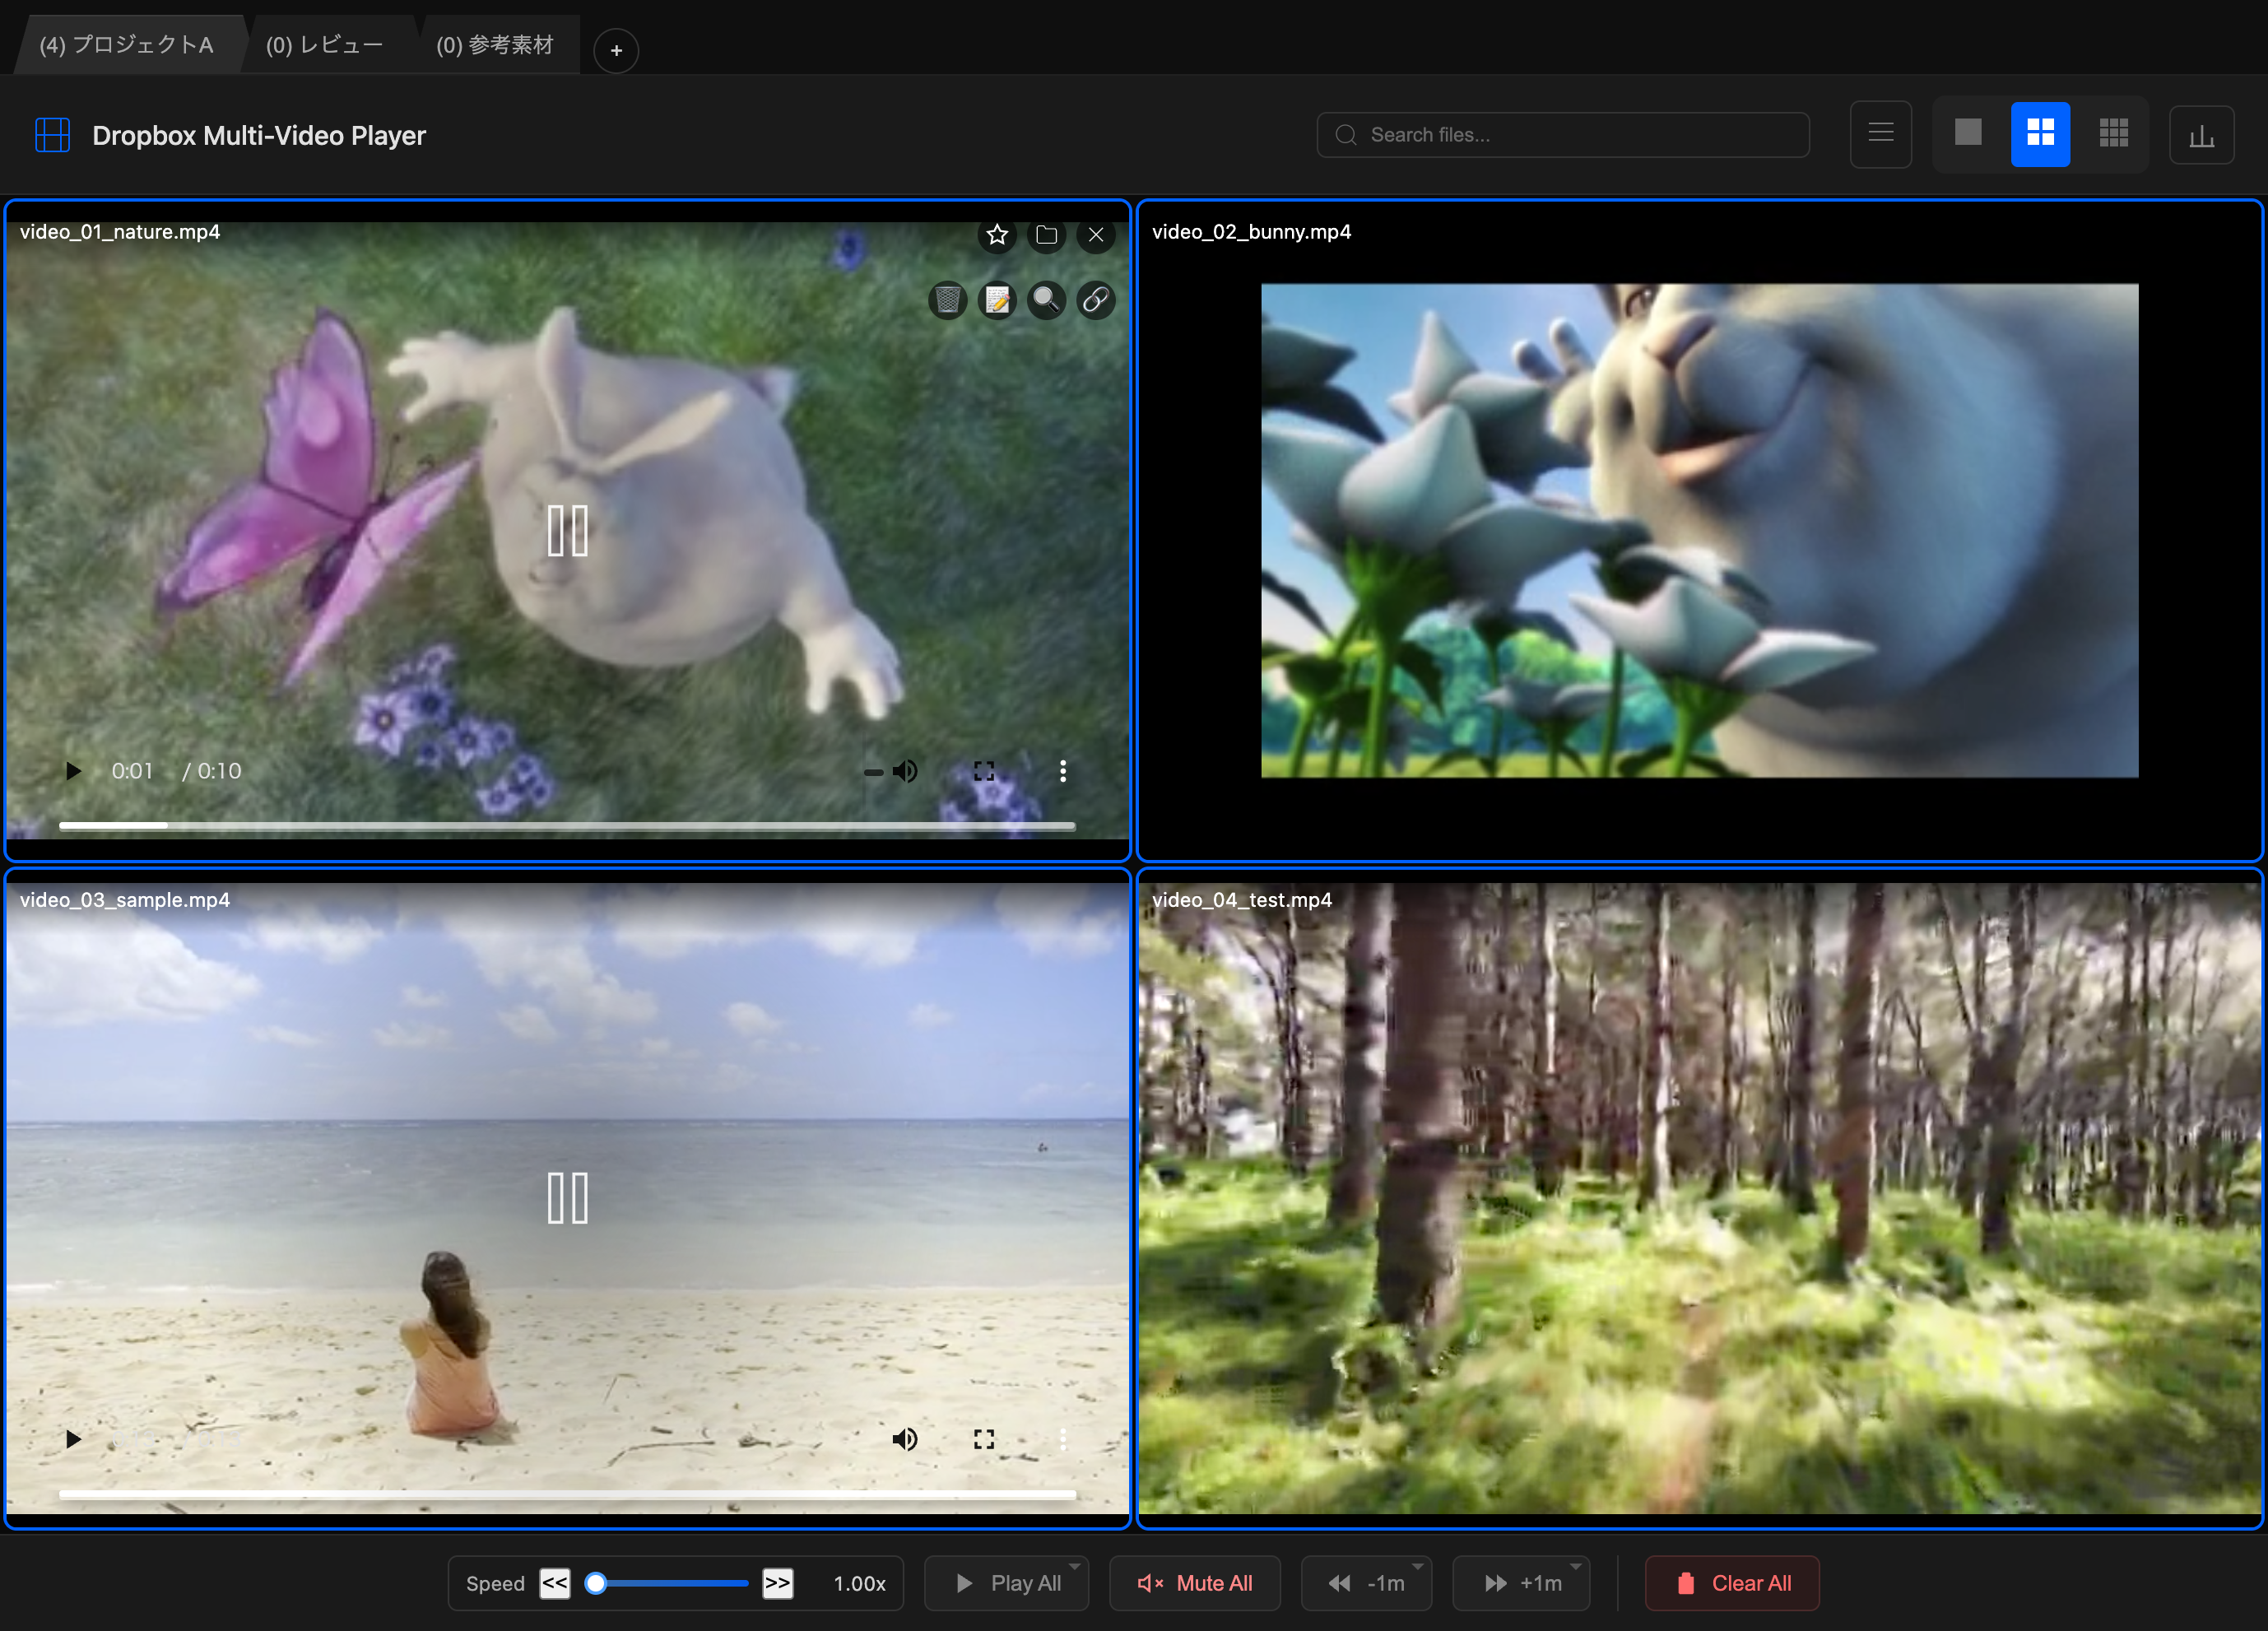Open the 参考素材 tab
Screen dimensions: 2268x1631
(x=495, y=45)
